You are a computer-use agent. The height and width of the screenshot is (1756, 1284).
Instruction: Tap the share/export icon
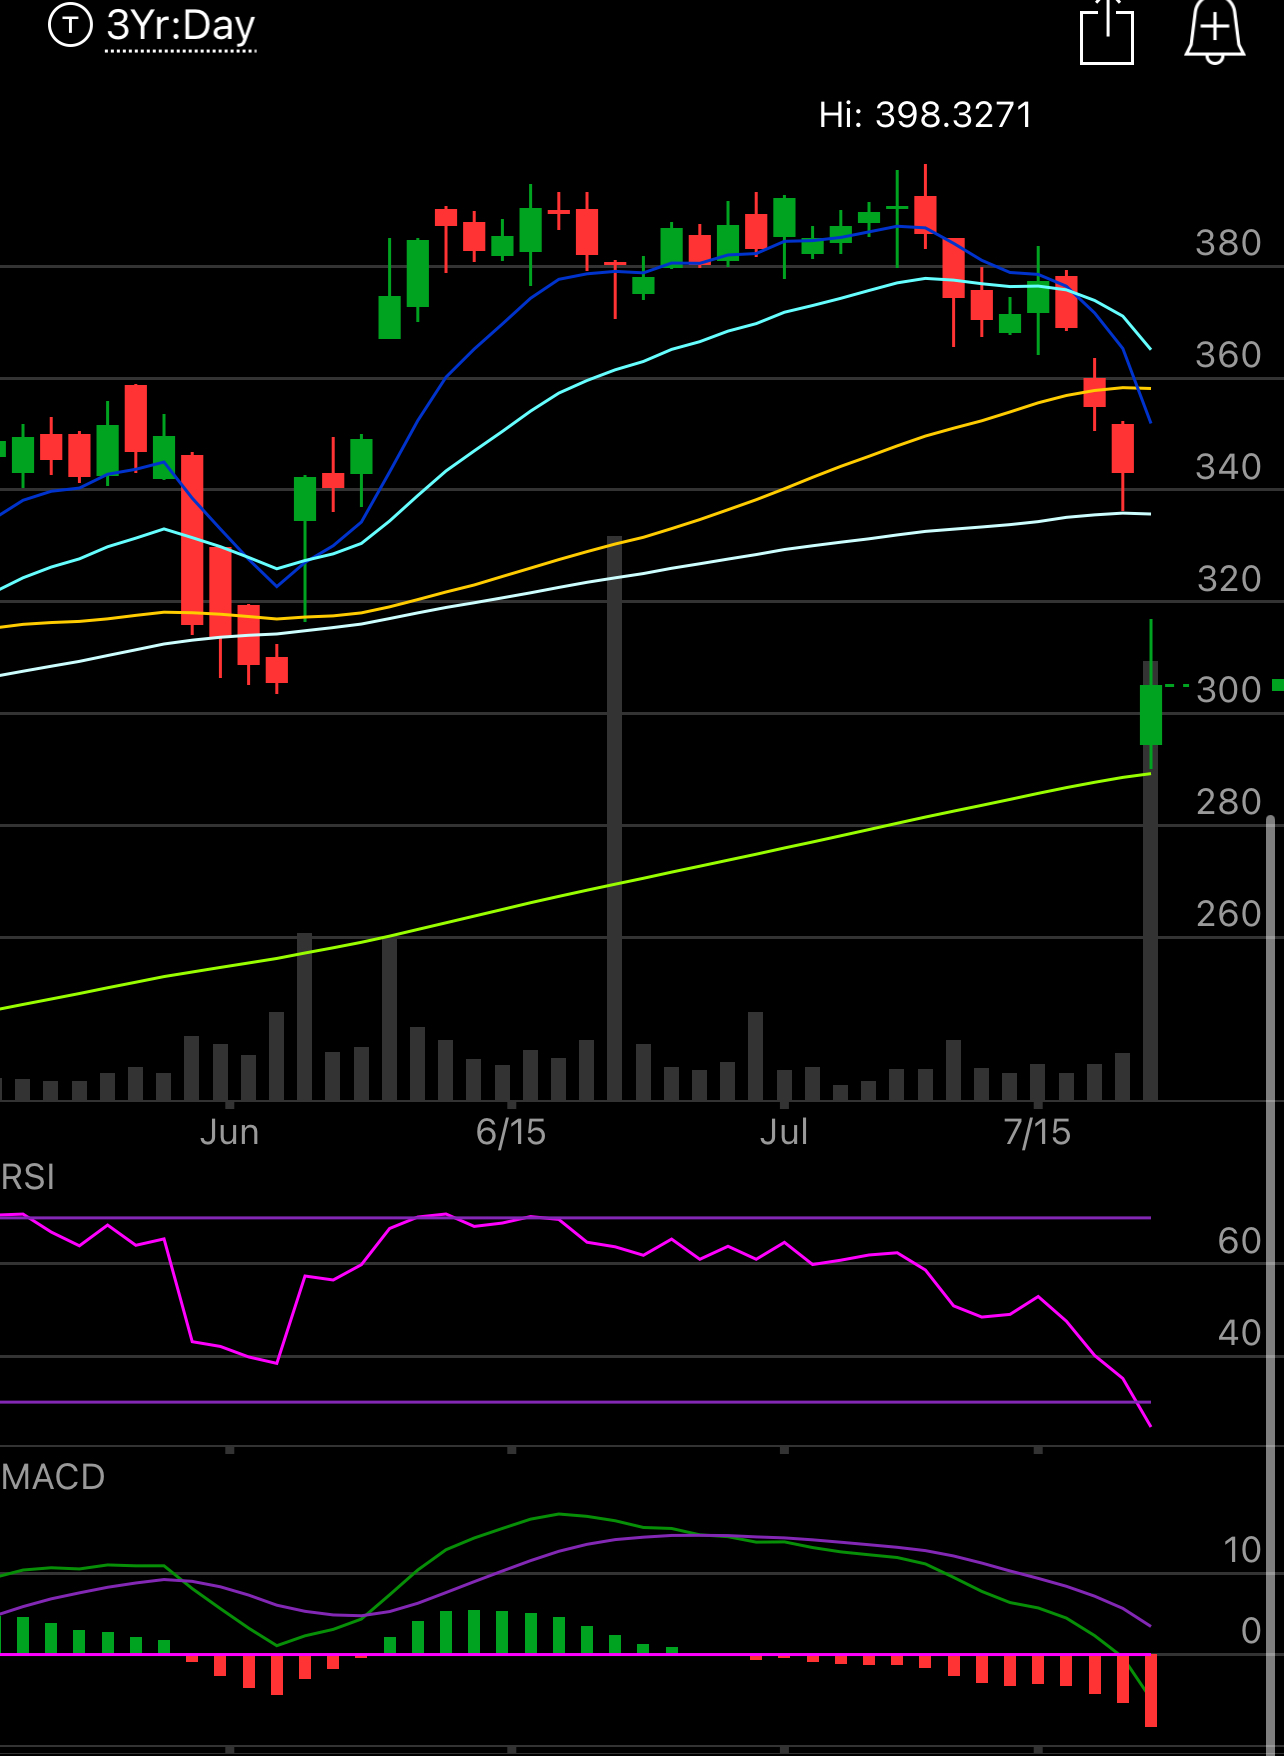[x=1107, y=32]
